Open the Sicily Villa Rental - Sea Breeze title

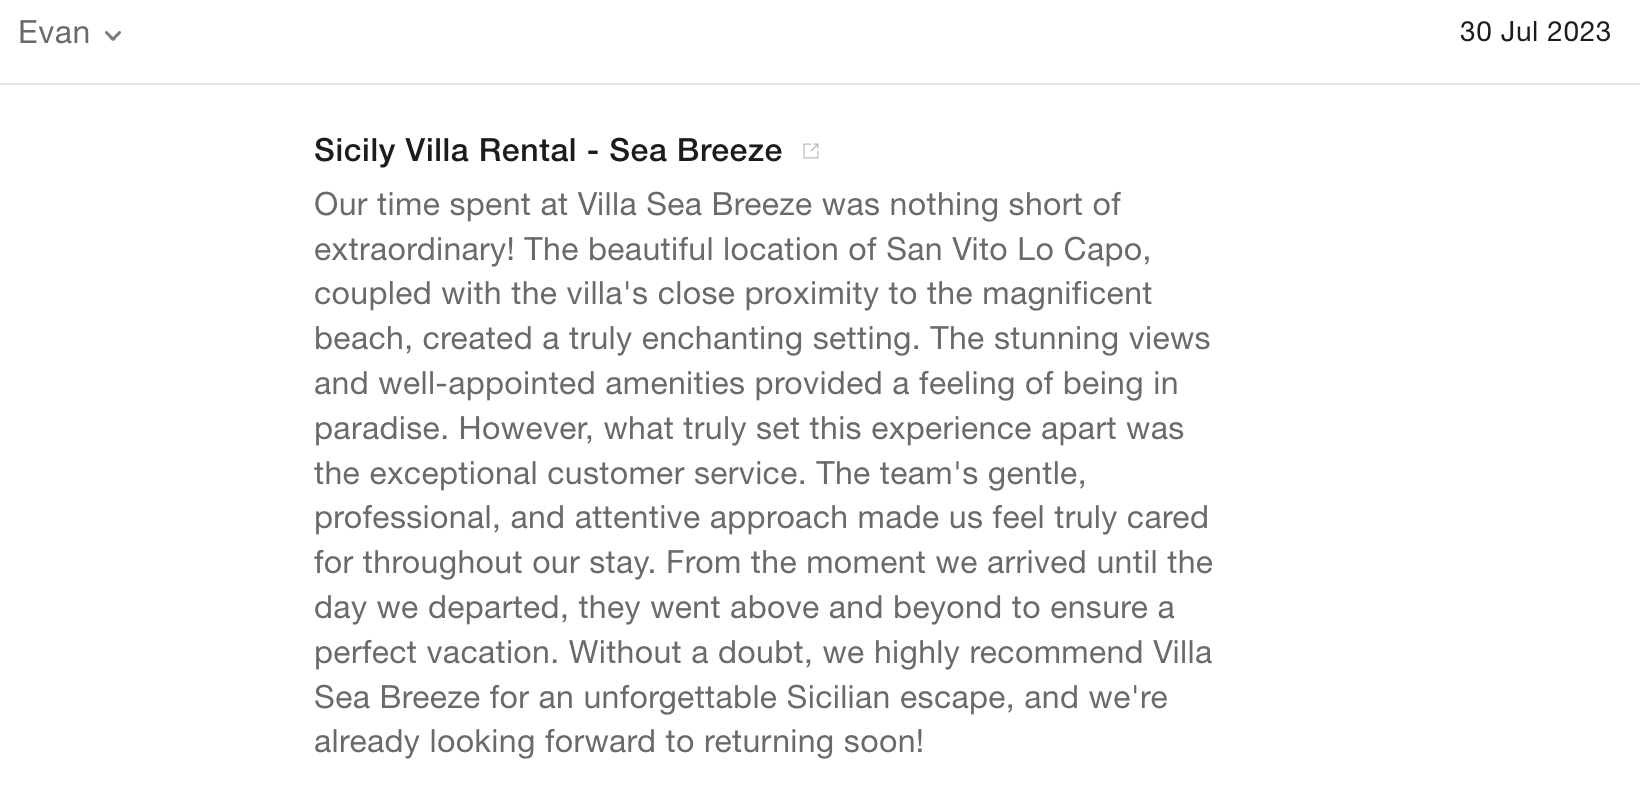[547, 150]
